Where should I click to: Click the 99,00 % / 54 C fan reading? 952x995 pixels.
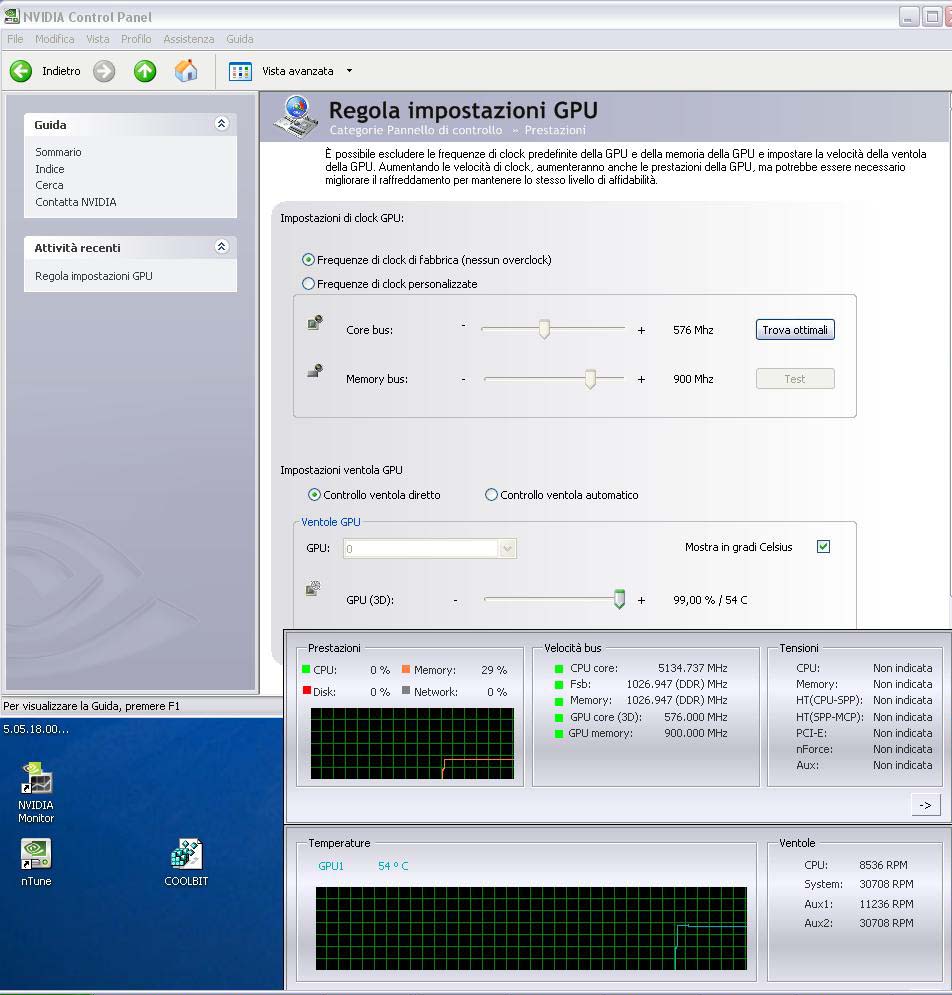coord(710,600)
